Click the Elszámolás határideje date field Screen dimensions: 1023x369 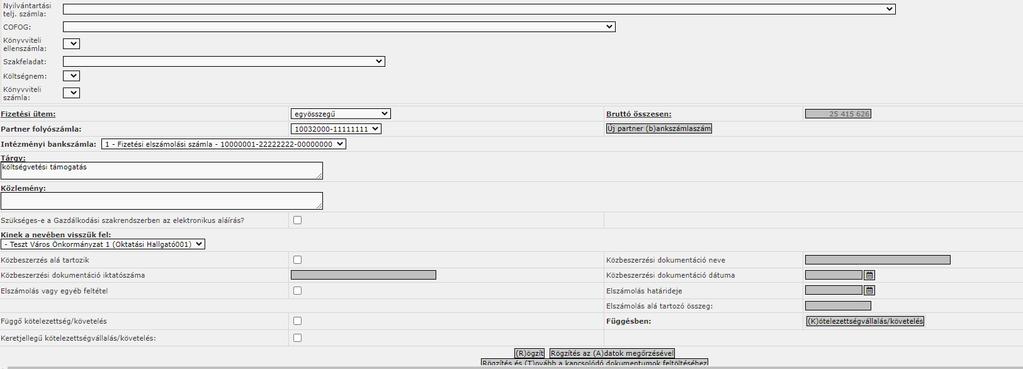click(x=834, y=290)
